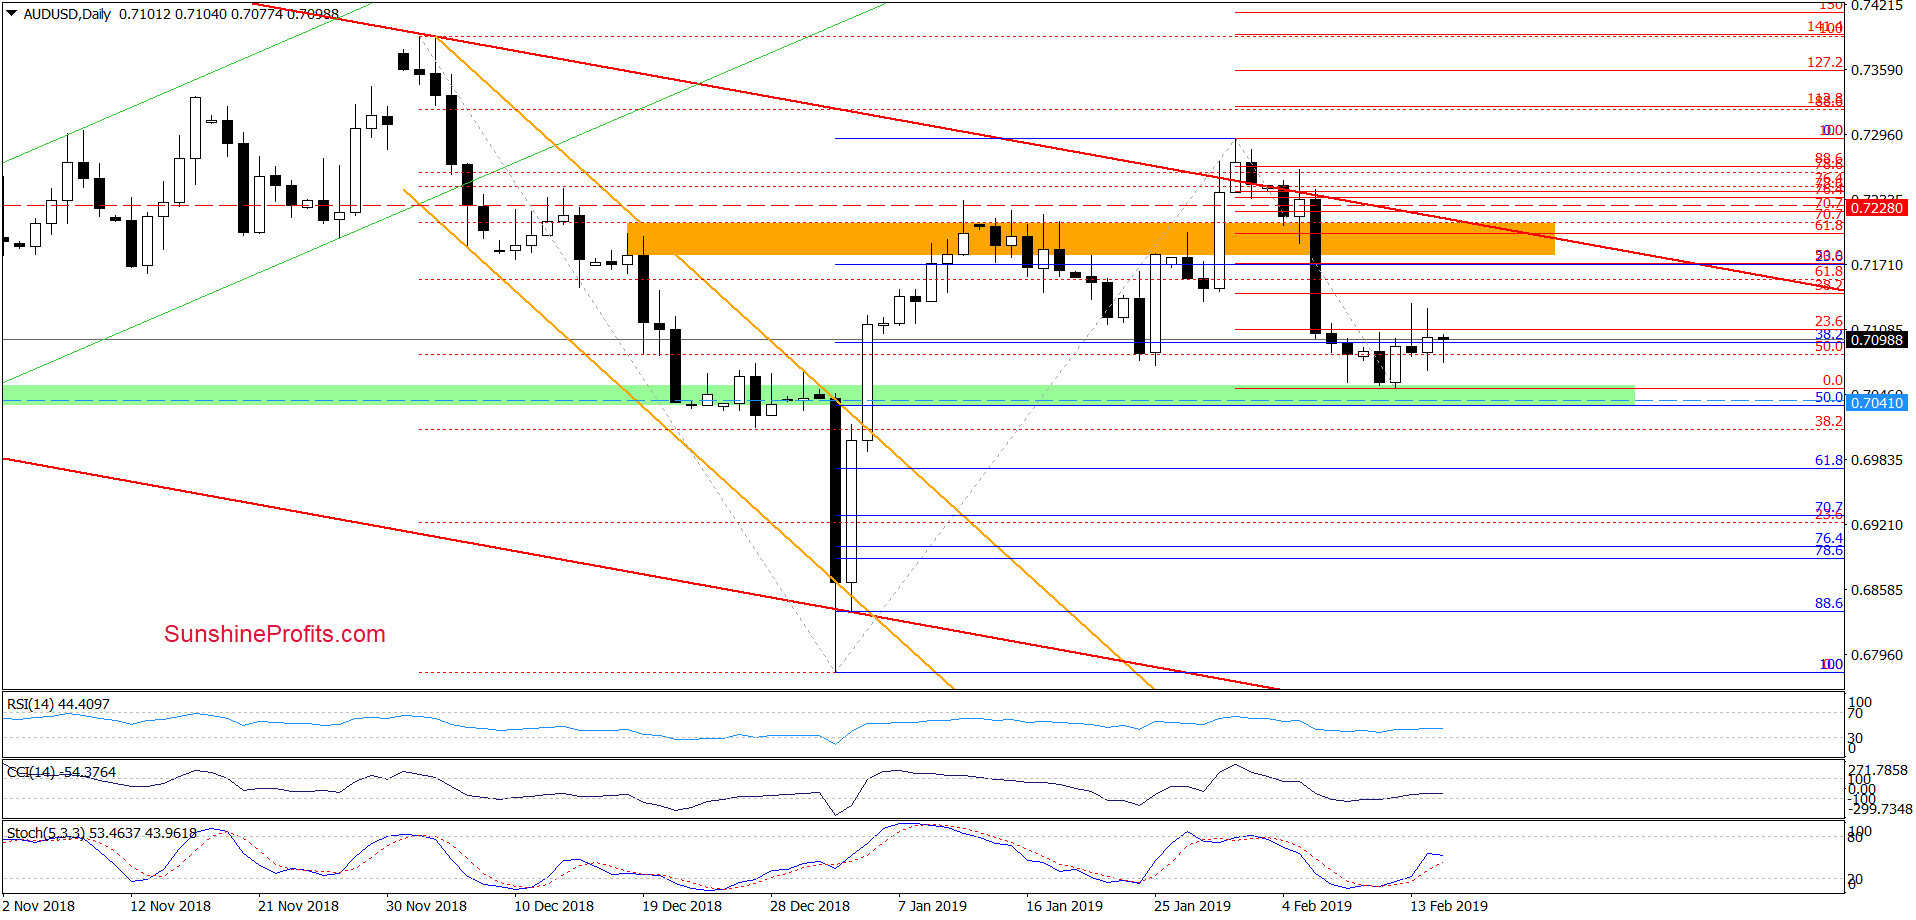
Task: Select the 127.2 Fibonacci level label
Action: tap(1825, 62)
